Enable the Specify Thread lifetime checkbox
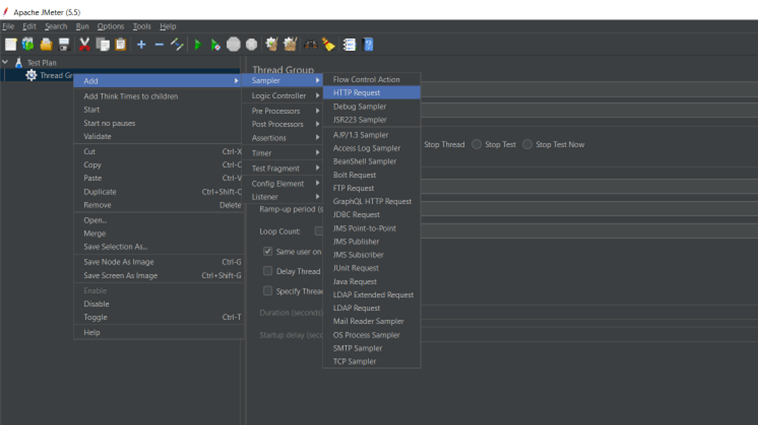Viewport: 758px width, 425px height. tap(267, 291)
